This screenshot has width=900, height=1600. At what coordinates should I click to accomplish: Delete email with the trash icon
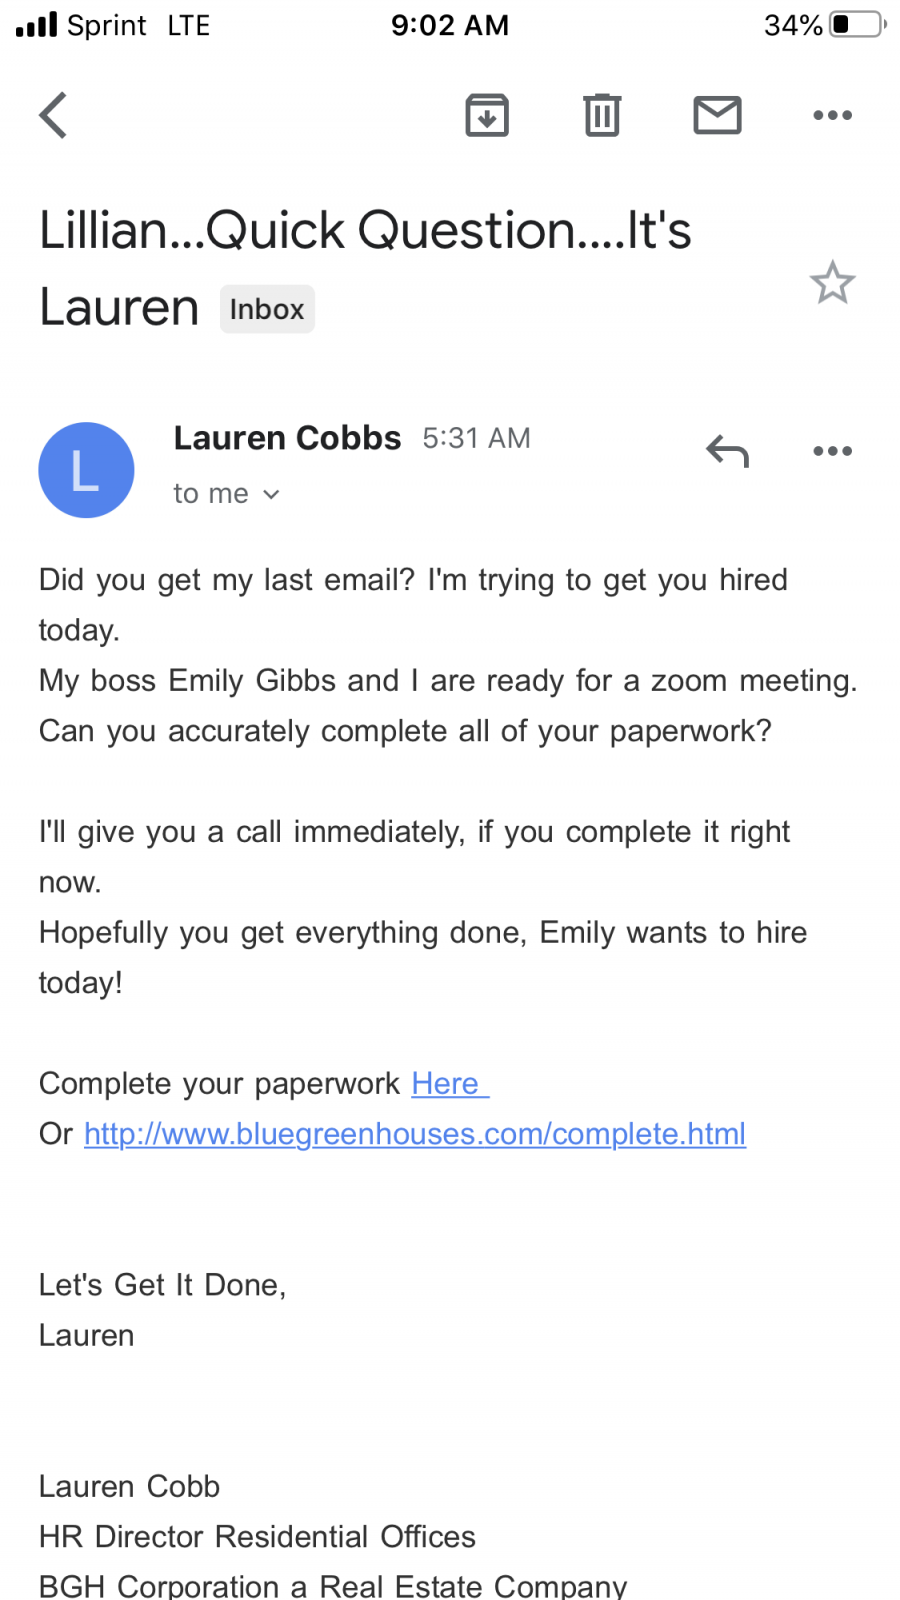click(x=602, y=115)
